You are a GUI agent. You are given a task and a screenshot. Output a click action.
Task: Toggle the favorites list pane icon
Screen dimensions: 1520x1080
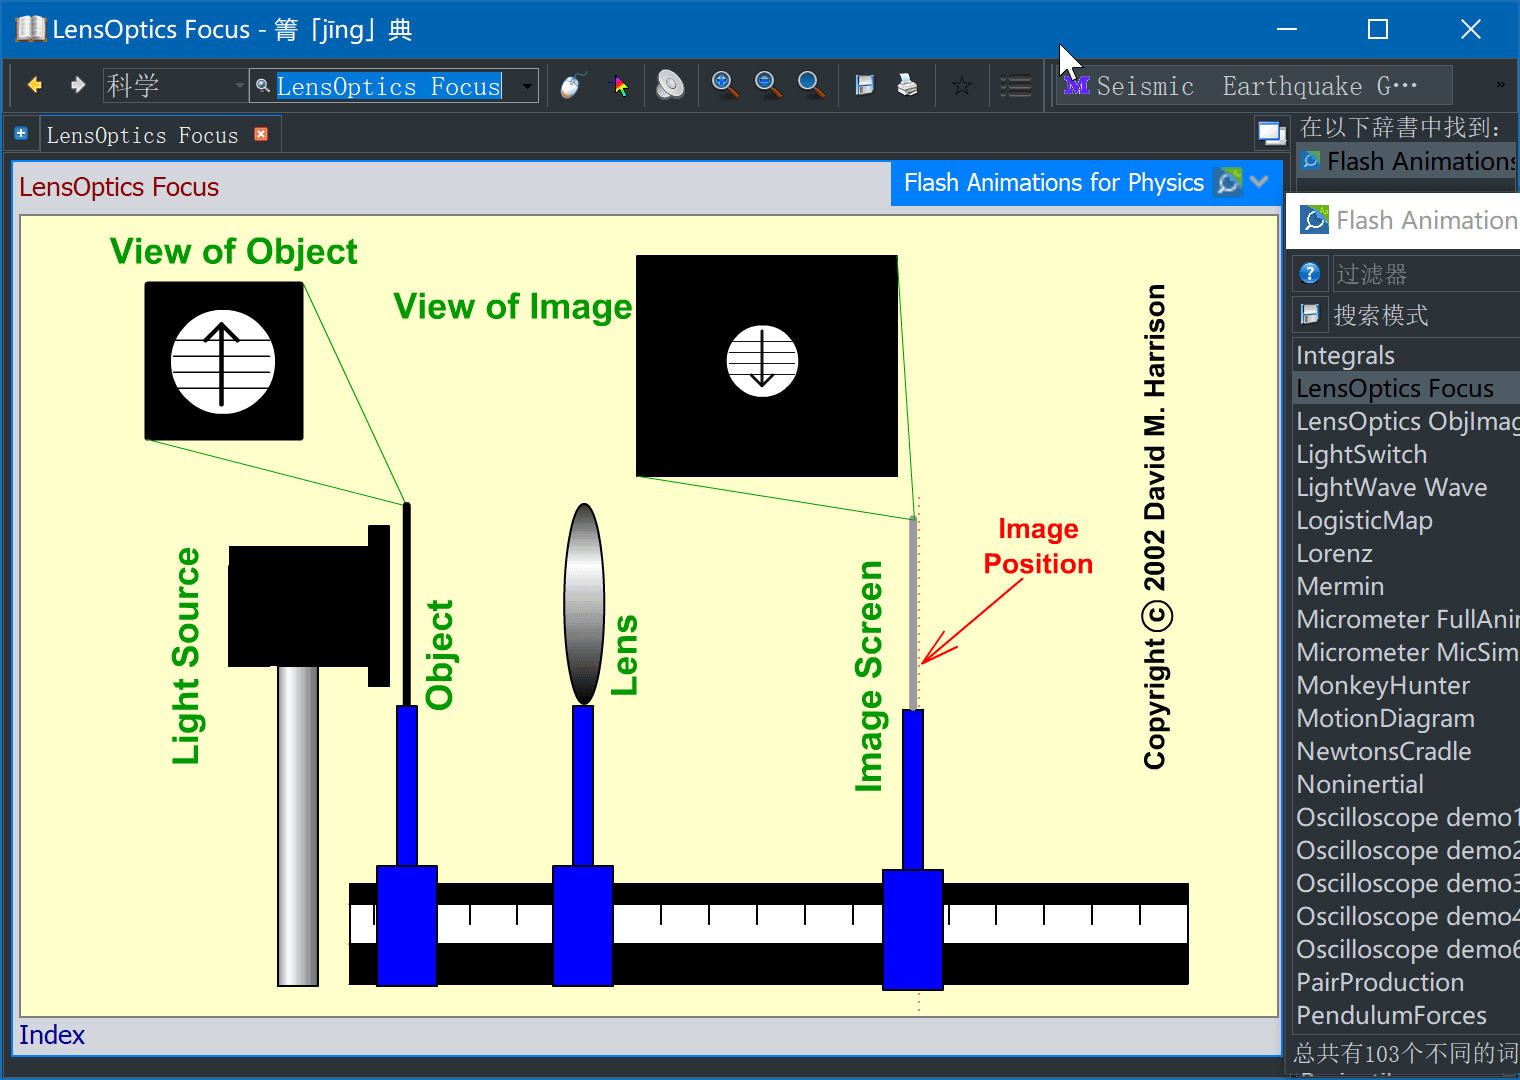pyautogui.click(x=1015, y=86)
